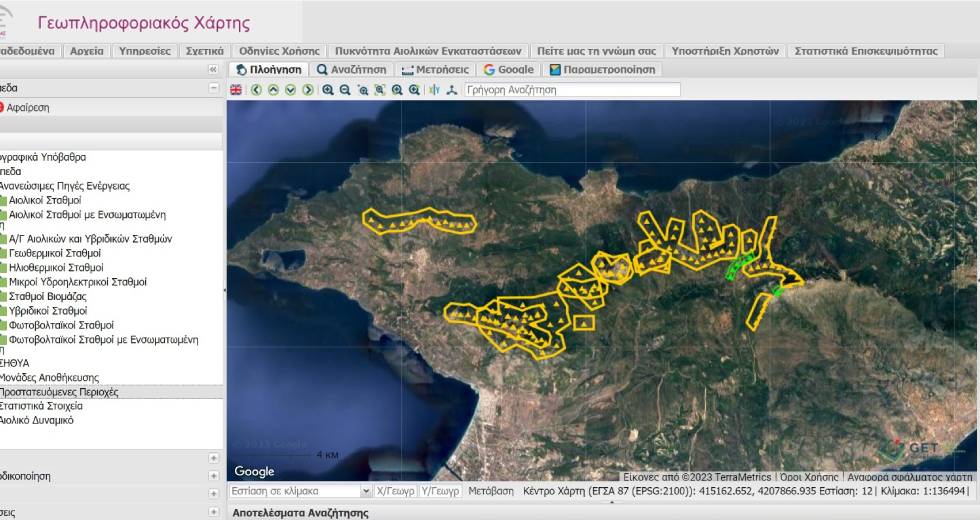The width and height of the screenshot is (980, 520).
Task: Open the Υποστήριξη Χρηστών menu
Action: tap(725, 51)
